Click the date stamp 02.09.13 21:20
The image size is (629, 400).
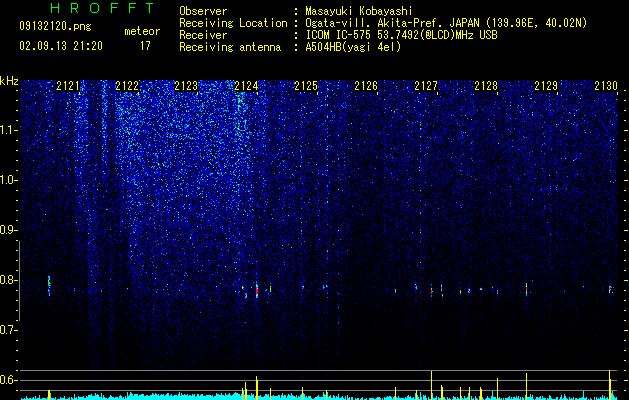coord(61,46)
